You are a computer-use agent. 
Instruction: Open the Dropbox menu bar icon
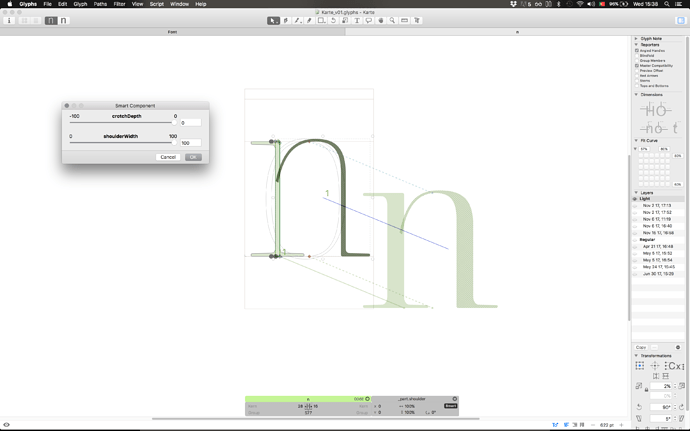pos(513,4)
